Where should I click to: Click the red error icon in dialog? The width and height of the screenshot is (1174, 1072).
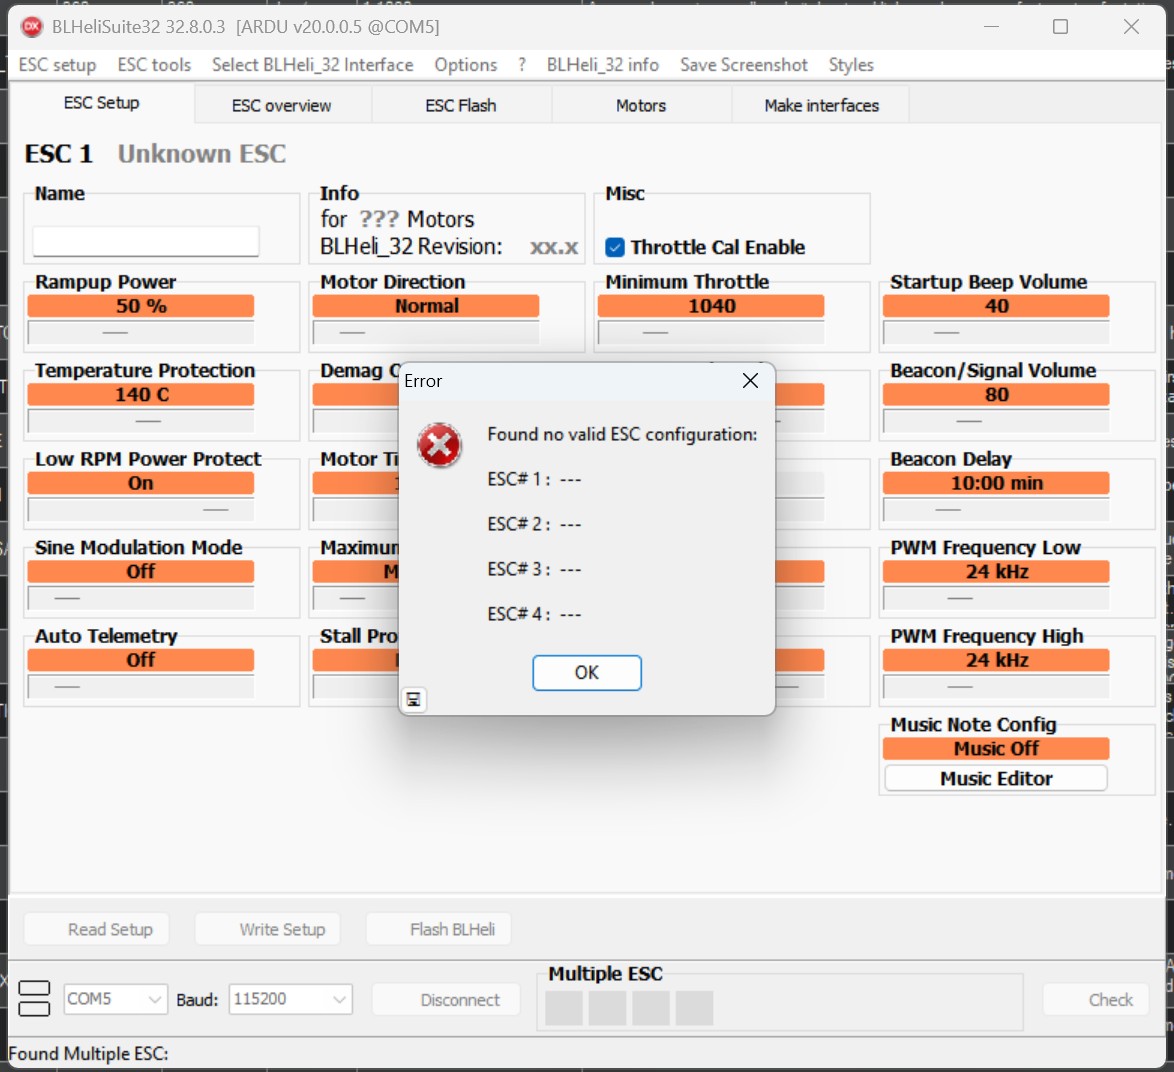point(439,446)
